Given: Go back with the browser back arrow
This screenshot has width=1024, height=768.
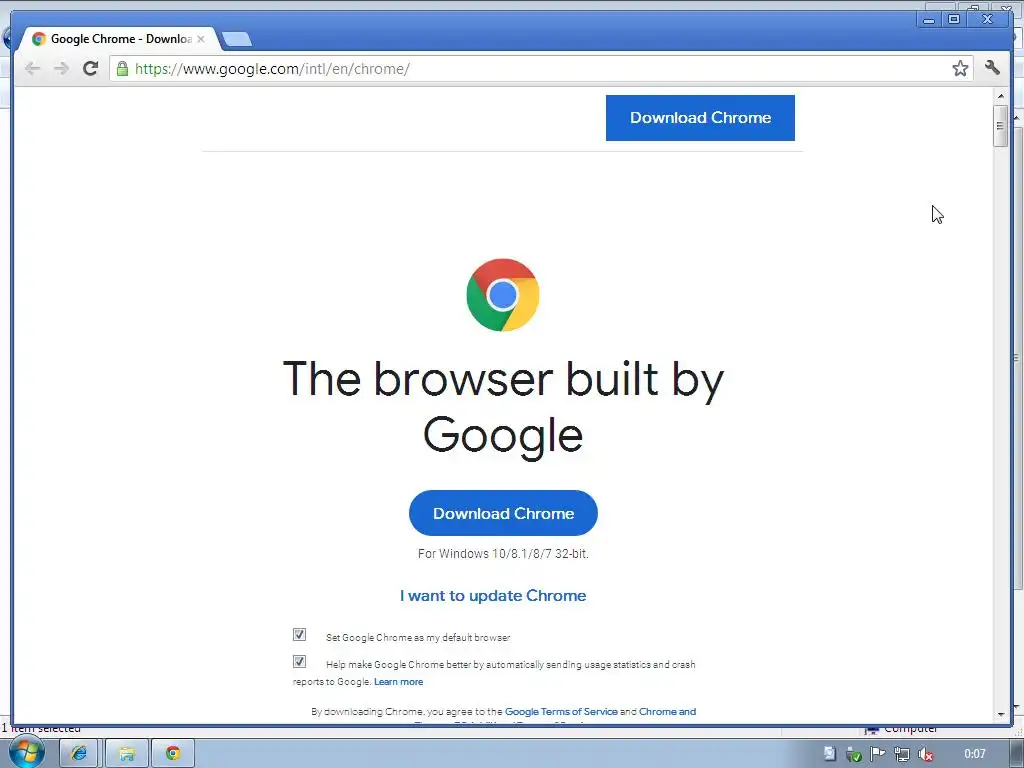Looking at the screenshot, I should 32,69.
